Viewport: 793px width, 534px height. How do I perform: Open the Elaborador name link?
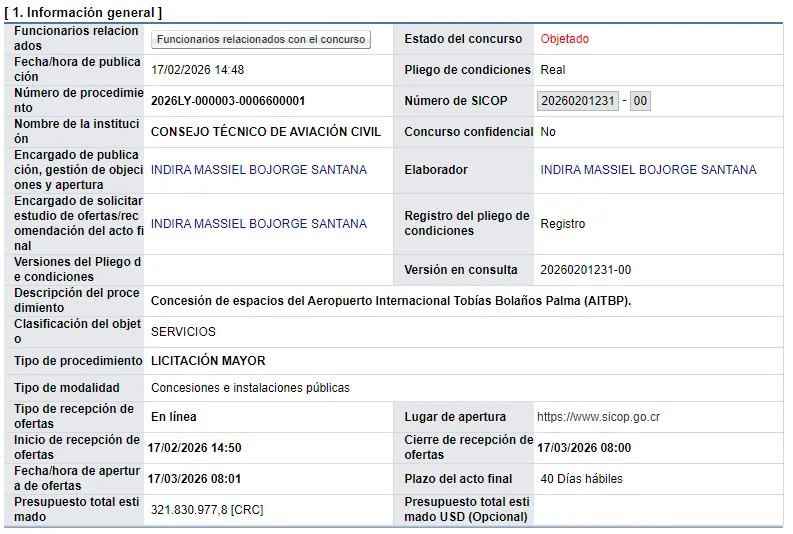click(648, 170)
